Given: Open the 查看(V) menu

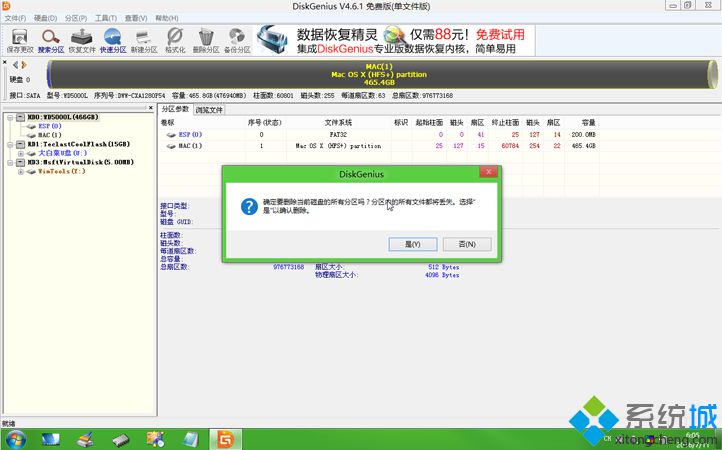Looking at the screenshot, I should [136, 18].
